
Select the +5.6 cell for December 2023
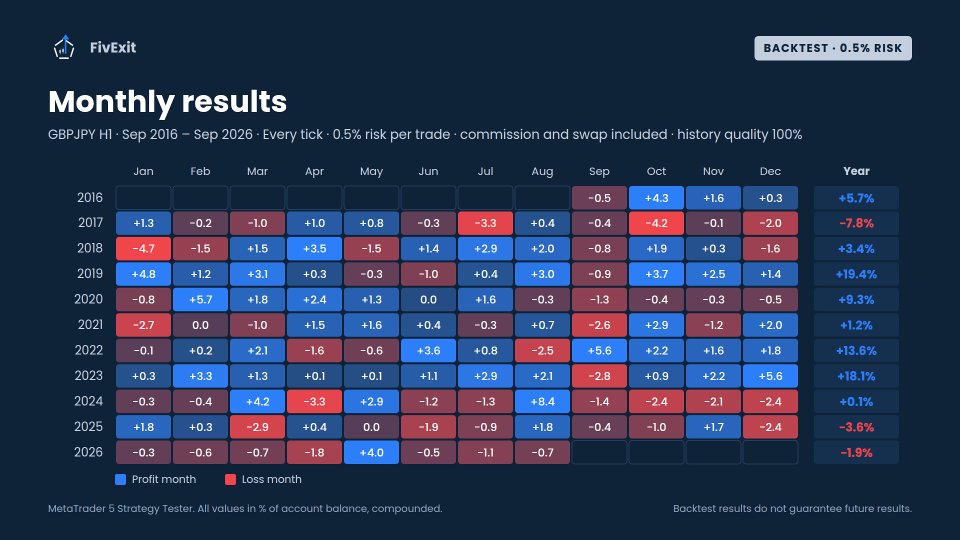coord(770,376)
